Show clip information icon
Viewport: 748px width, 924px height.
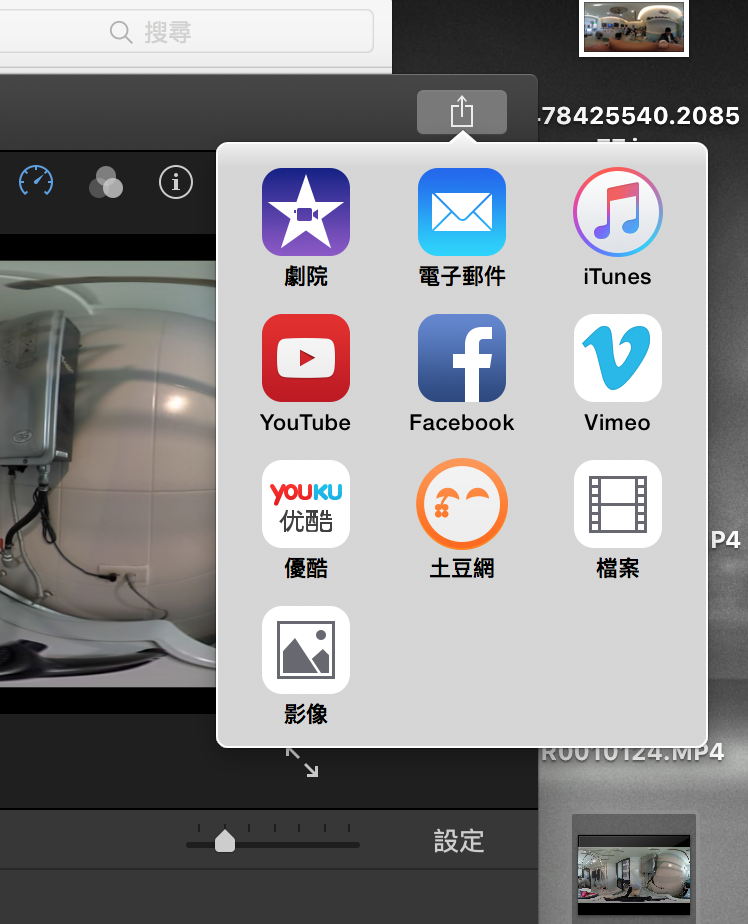tap(176, 182)
